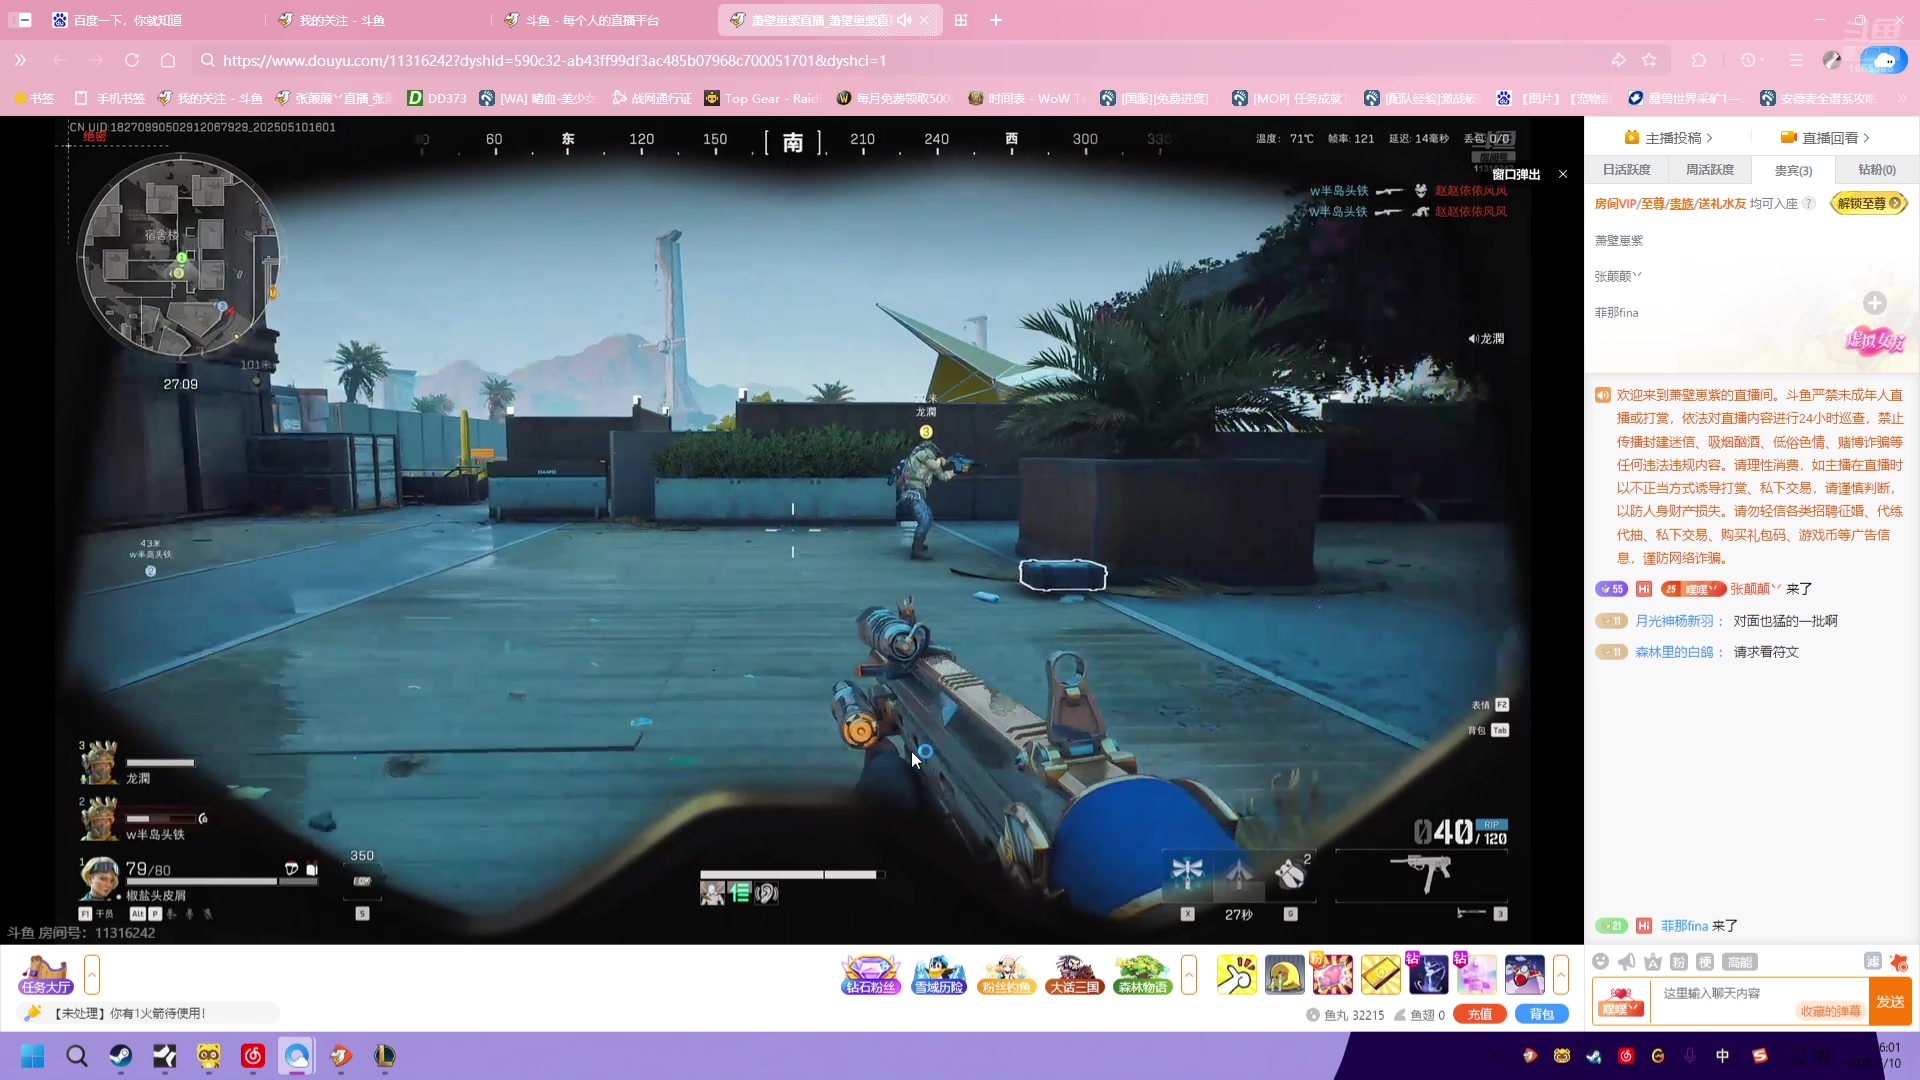Open taskbar Search
Image resolution: width=1920 pixels, height=1080 pixels.
(x=76, y=1056)
